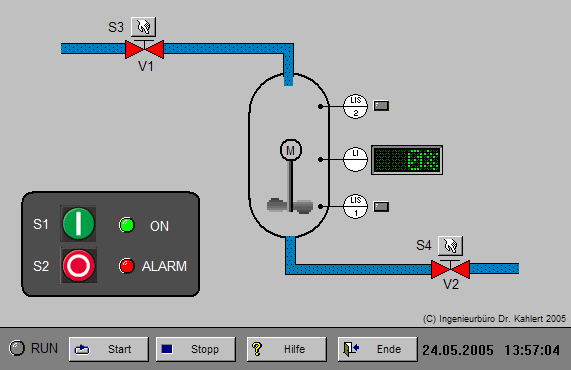This screenshot has height=370, width=571.
Task: Click the LIS 2 level sensor circle
Action: click(x=355, y=106)
